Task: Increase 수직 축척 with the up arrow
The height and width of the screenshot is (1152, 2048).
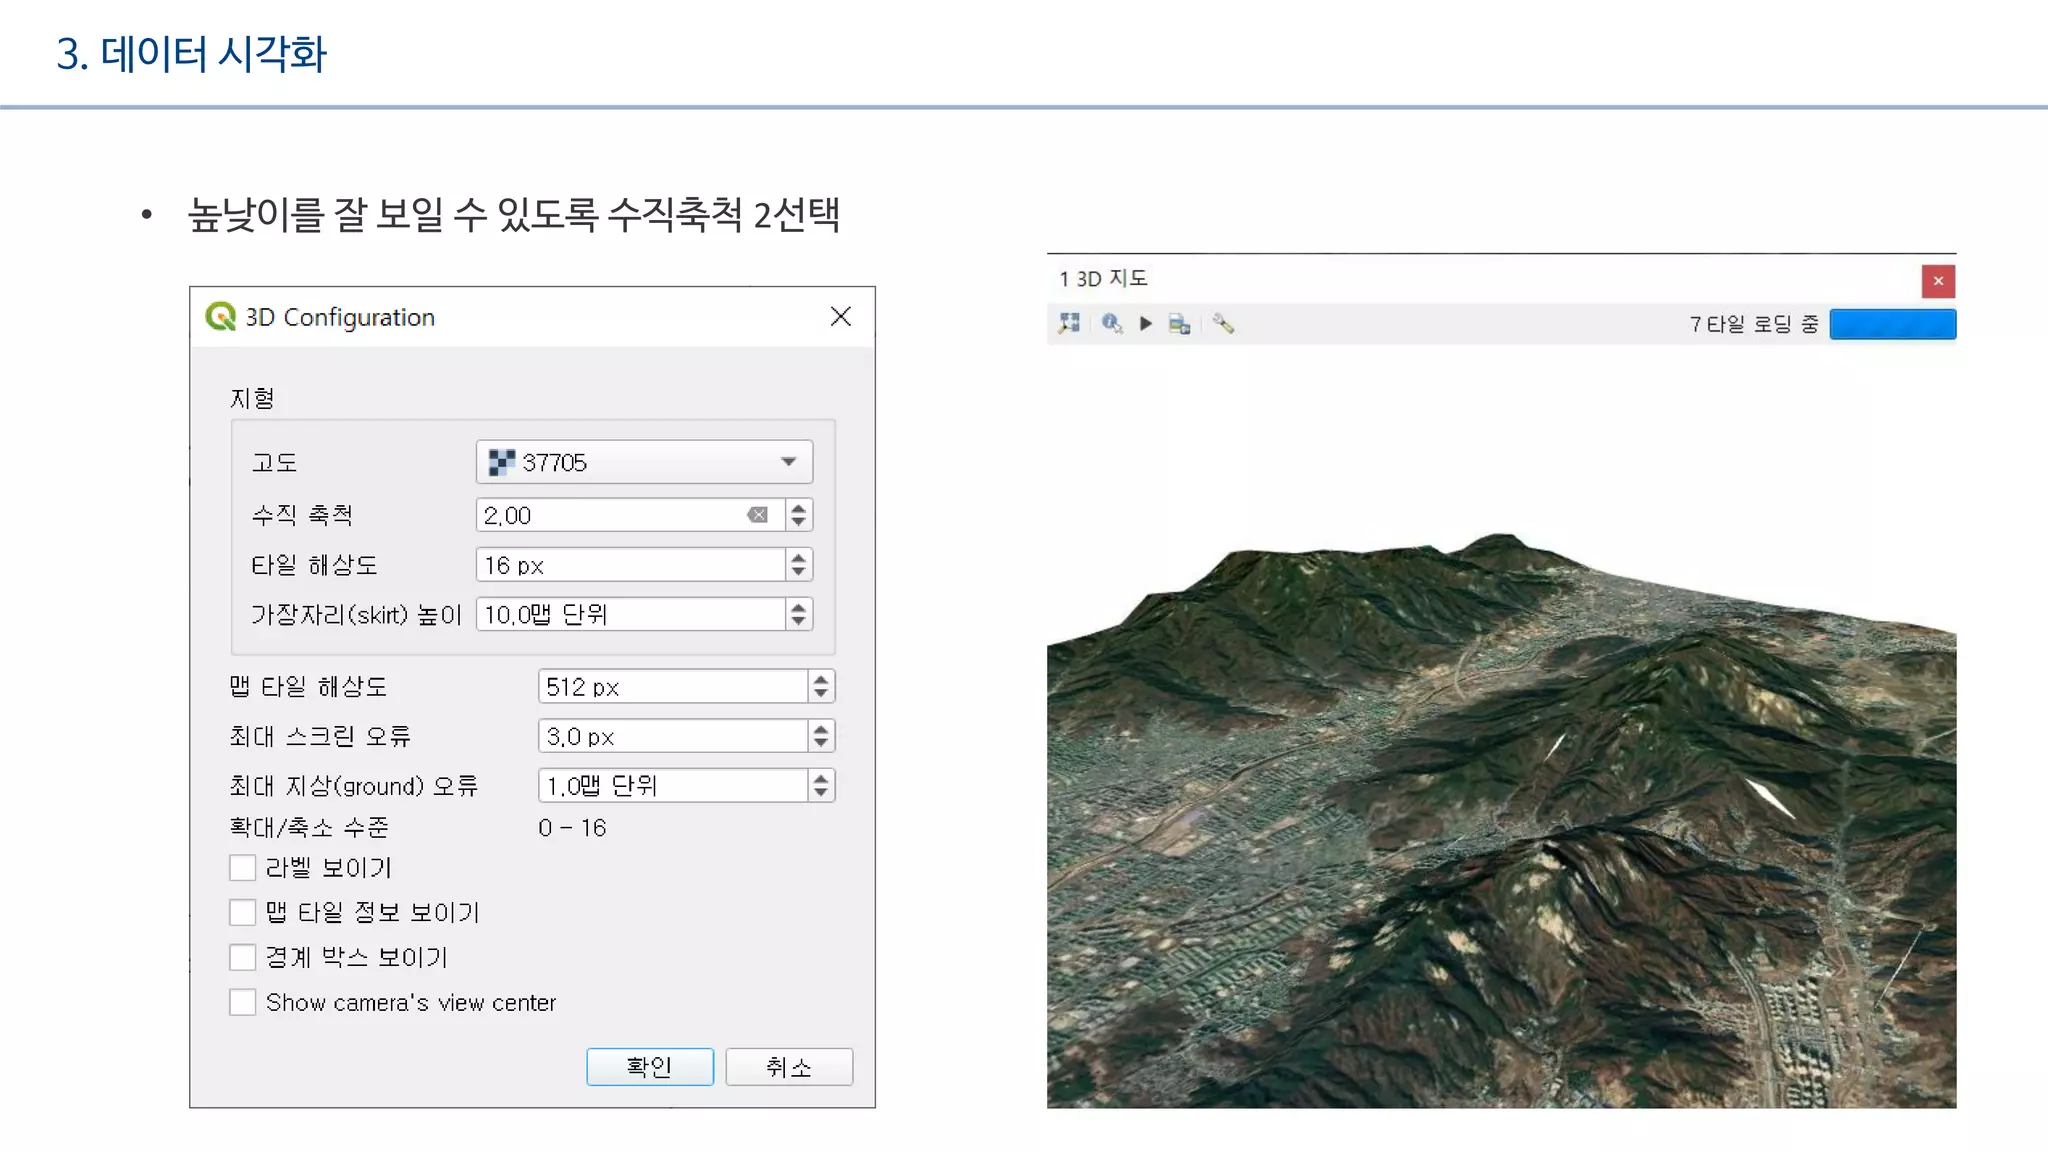Action: tap(798, 508)
